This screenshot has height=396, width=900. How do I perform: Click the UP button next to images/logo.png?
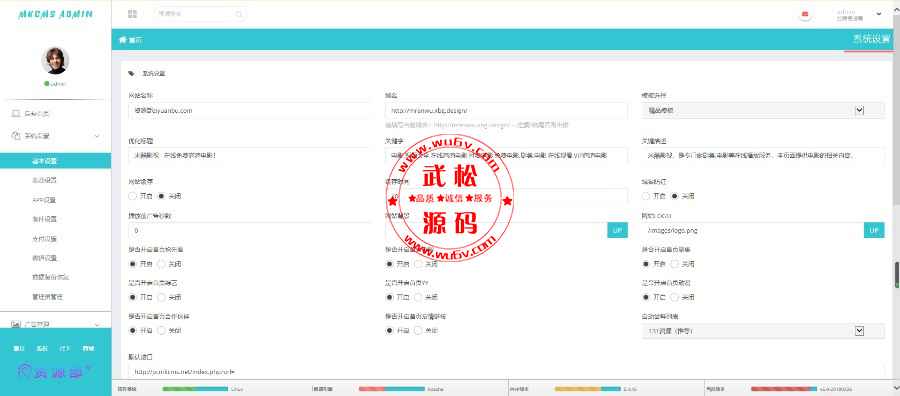(x=874, y=230)
